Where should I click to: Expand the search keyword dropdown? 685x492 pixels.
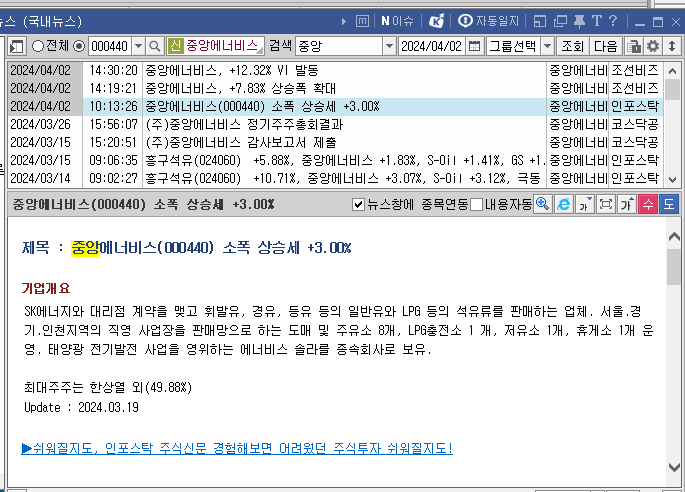click(x=389, y=46)
